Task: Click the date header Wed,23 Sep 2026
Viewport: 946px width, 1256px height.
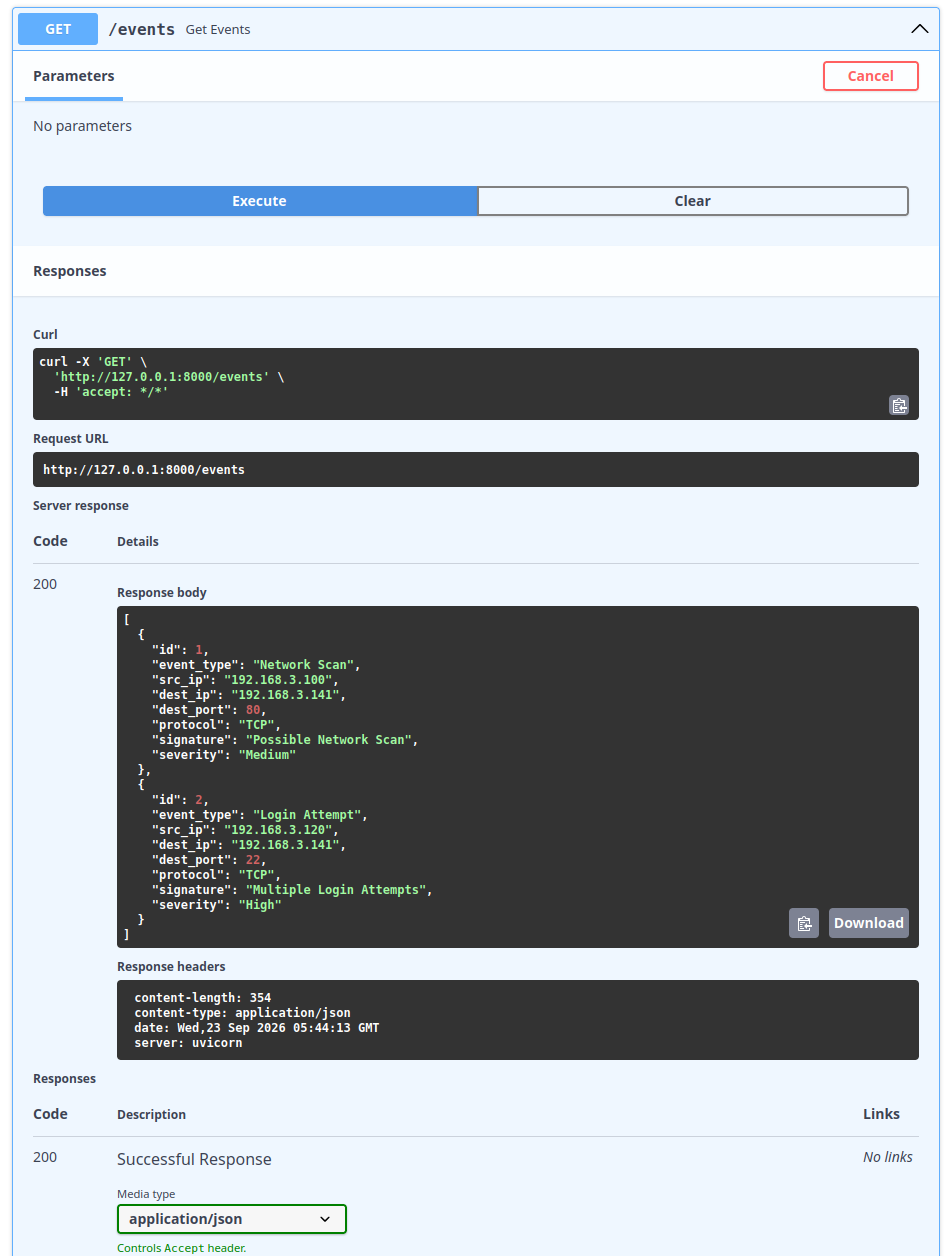Action: tap(257, 1028)
